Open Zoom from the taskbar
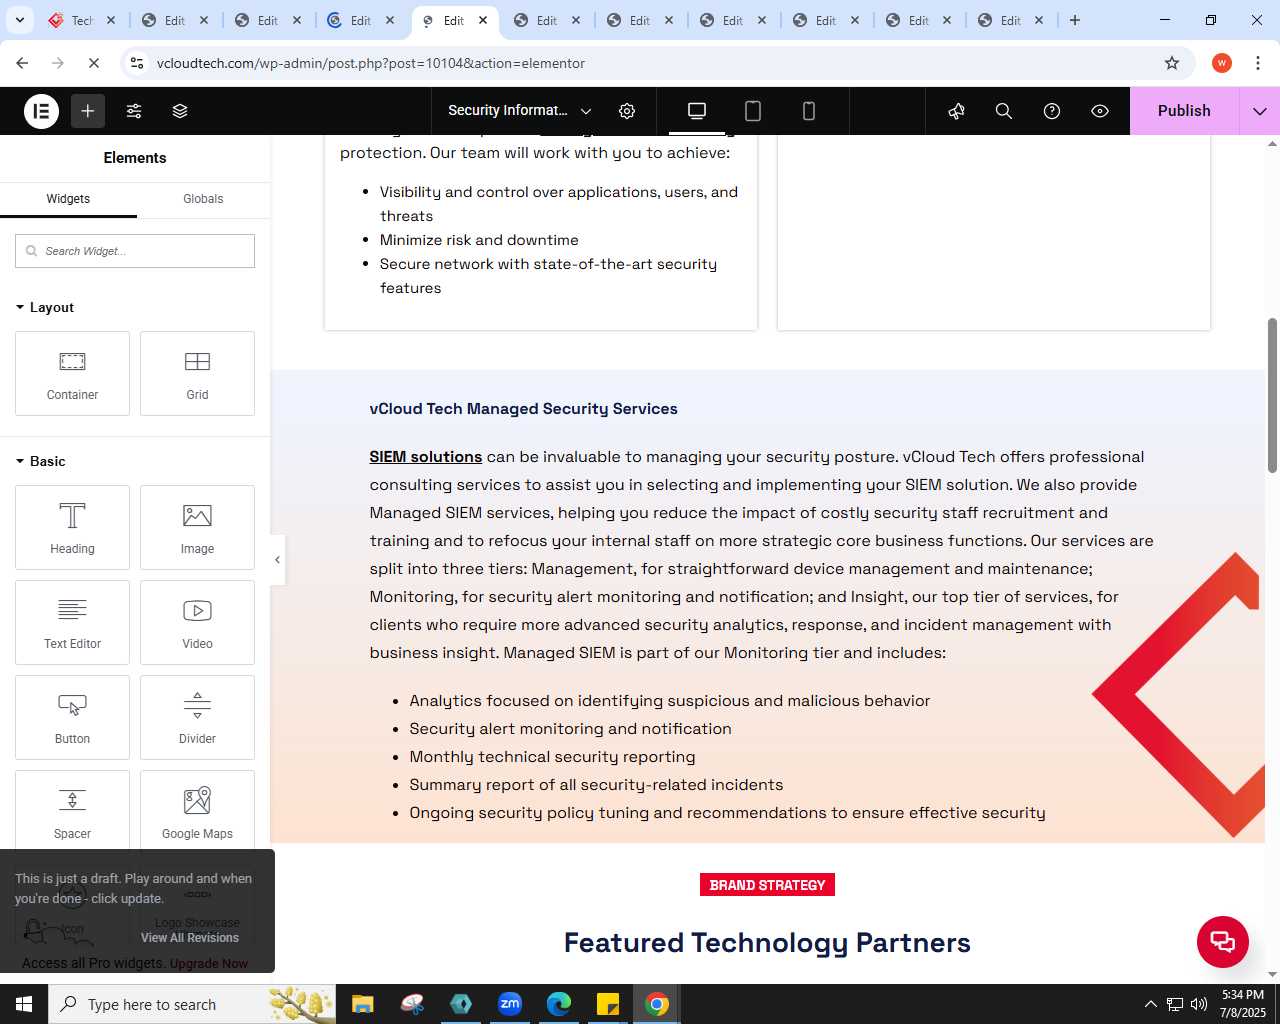 click(x=510, y=1004)
